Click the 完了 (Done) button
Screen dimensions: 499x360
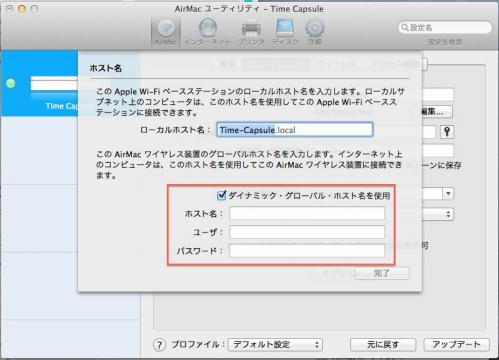pos(382,273)
